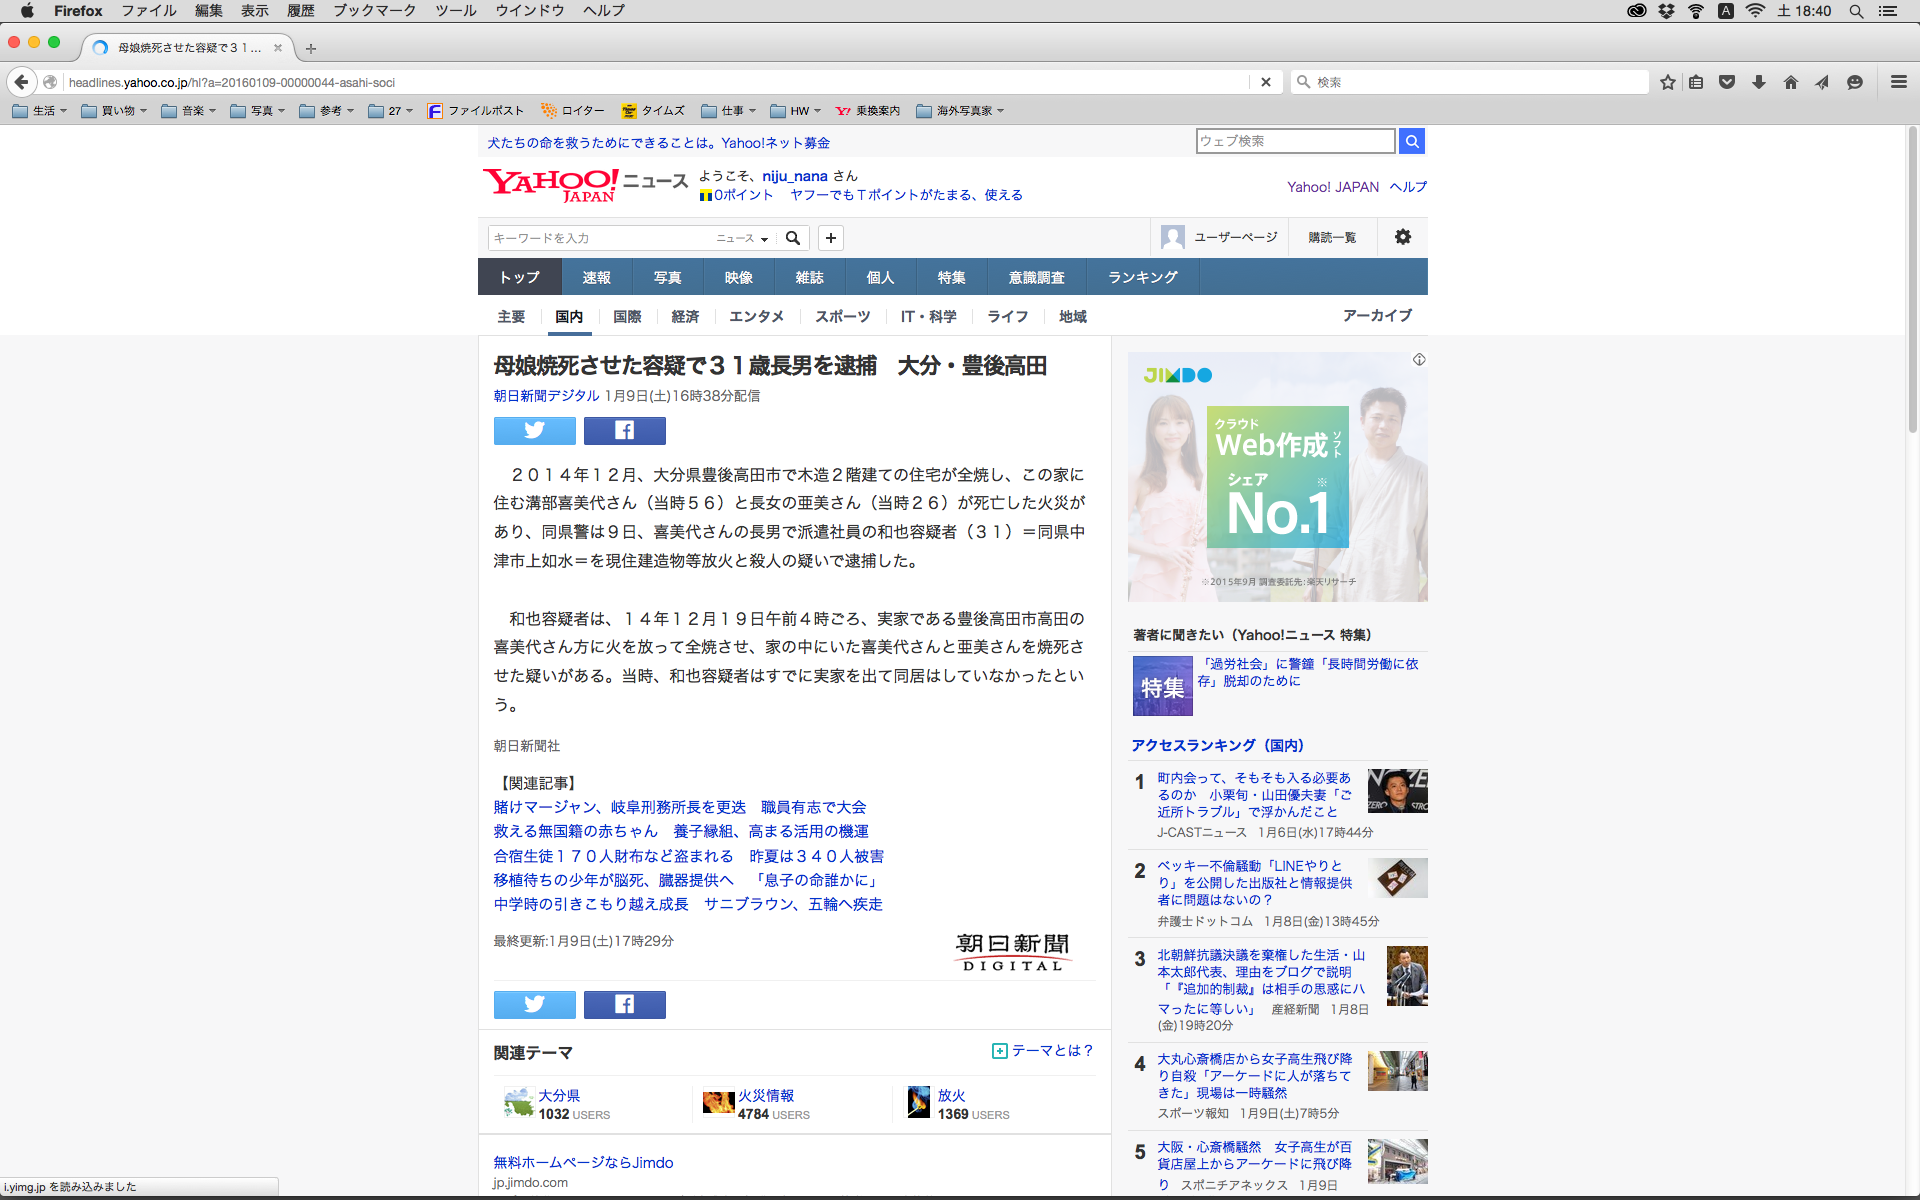
Task: Click plus button beside keyword search
Action: [830, 238]
